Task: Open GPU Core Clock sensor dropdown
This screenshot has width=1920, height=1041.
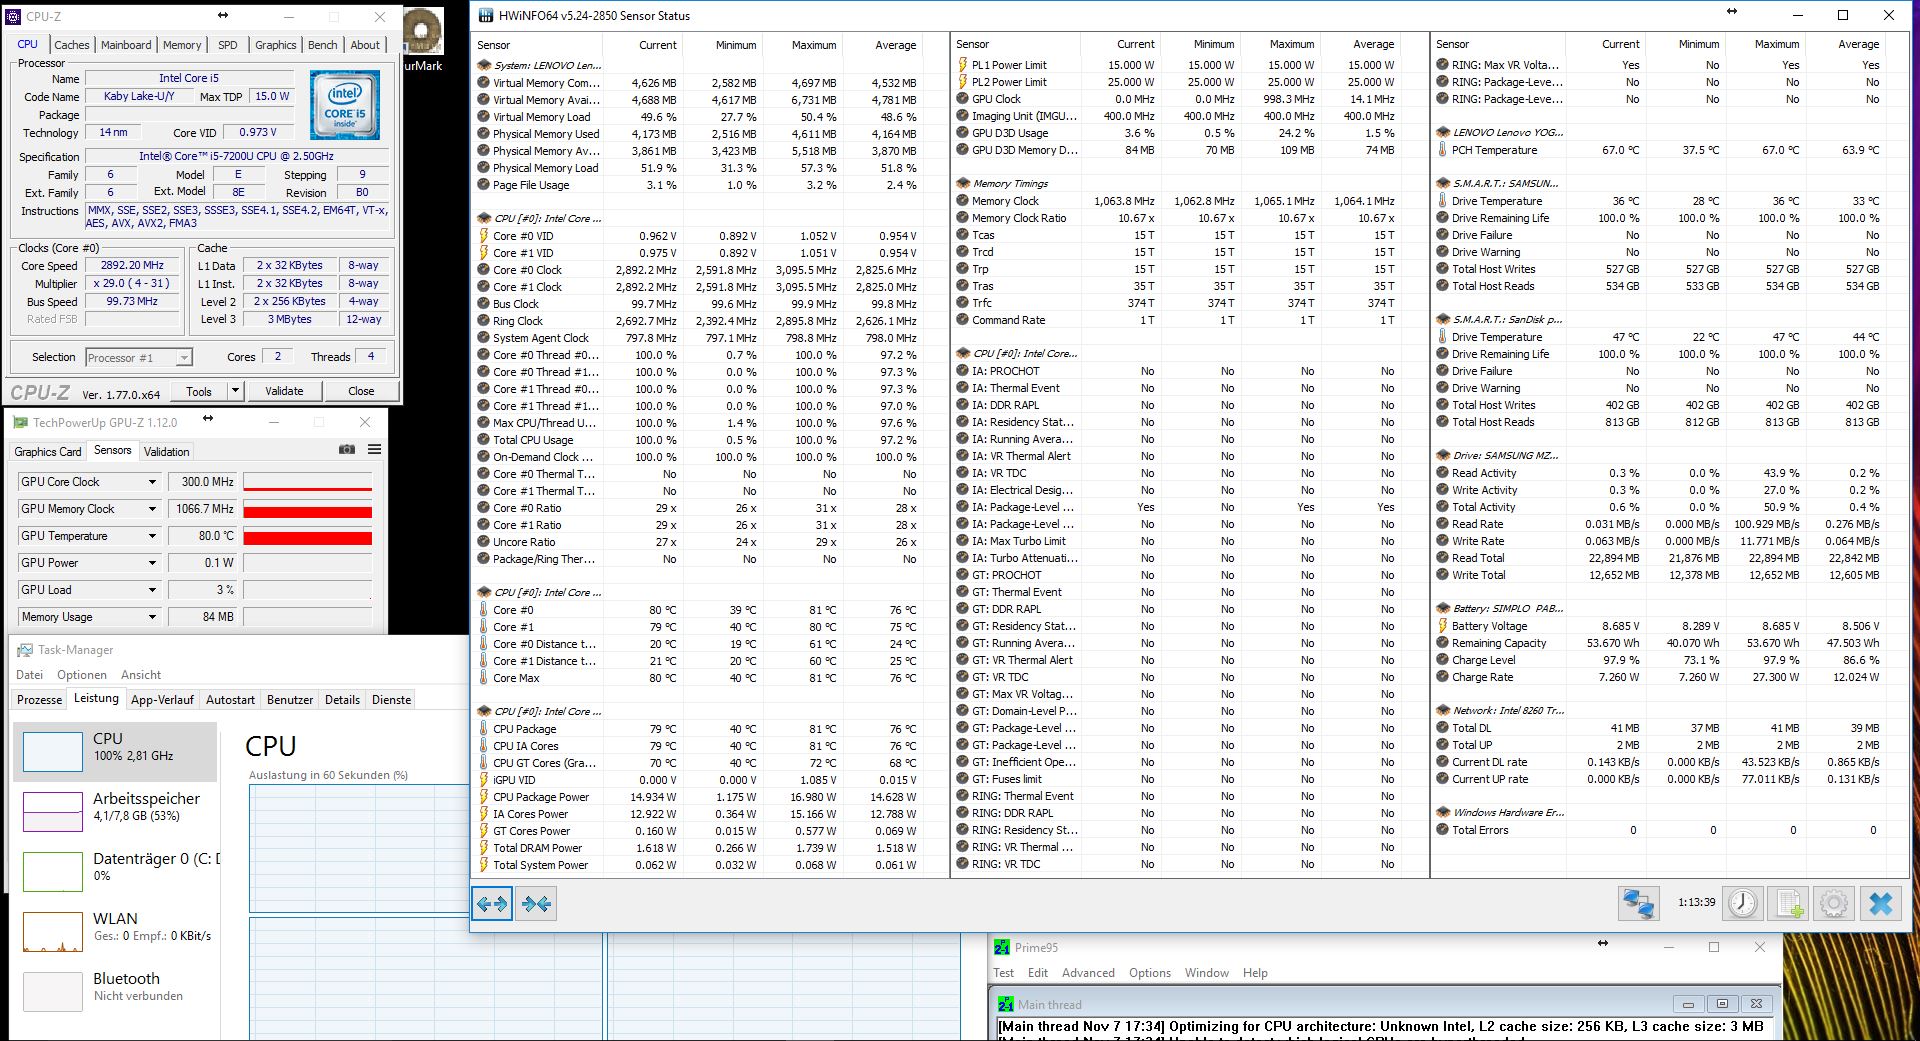Action: coord(153,482)
